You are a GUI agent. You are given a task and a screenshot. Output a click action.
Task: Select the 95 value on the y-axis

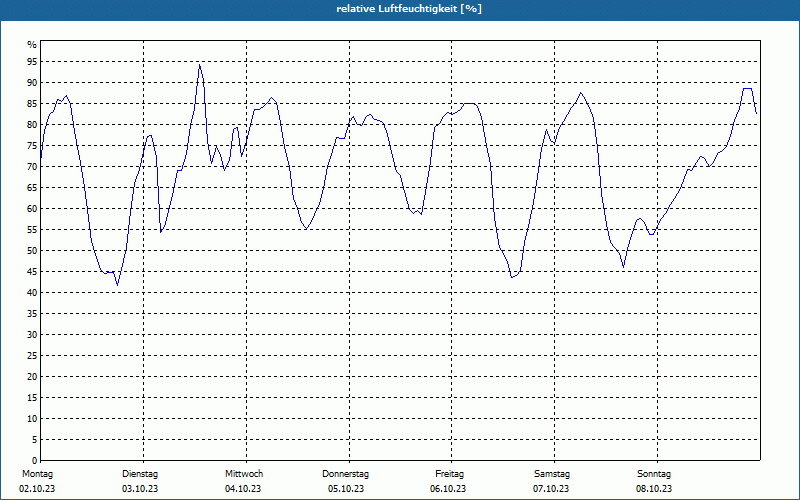click(32, 62)
